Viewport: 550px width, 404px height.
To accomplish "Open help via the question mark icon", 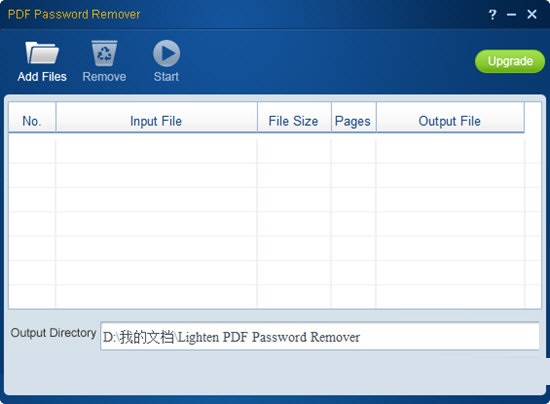I will coord(492,14).
